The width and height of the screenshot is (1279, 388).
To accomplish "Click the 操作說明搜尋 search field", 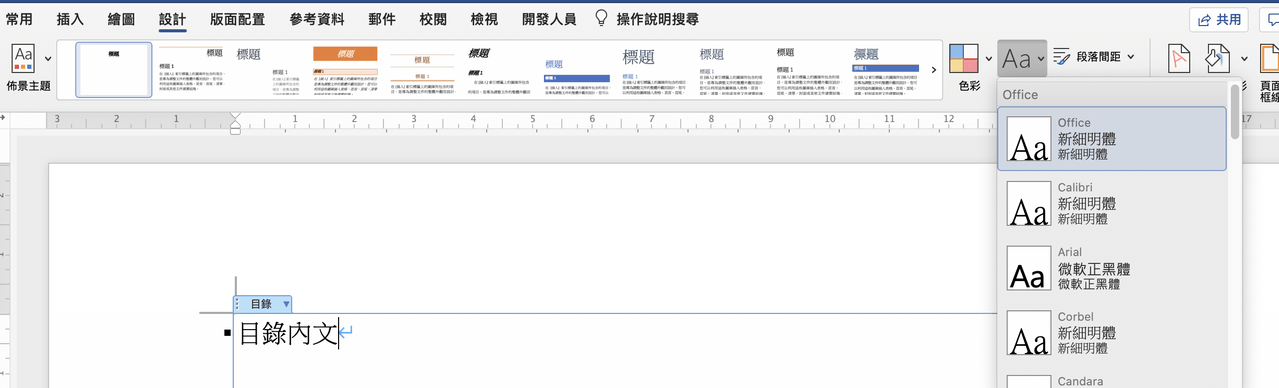I will click(x=658, y=18).
